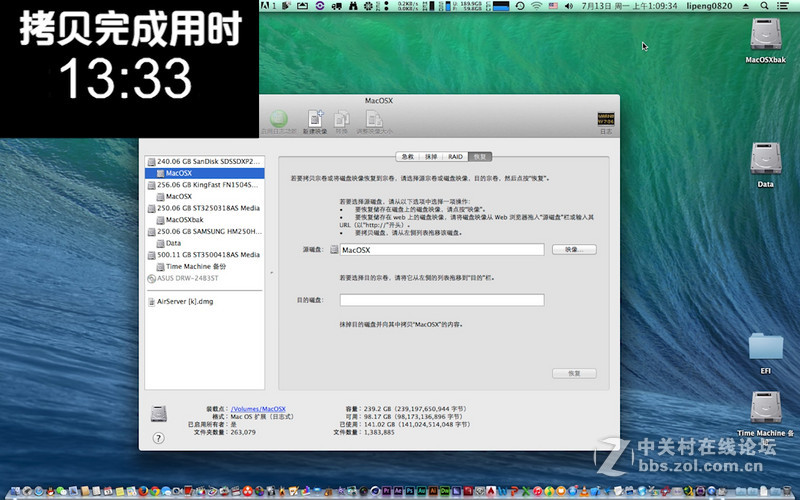Click the Resize Image (调整映像大小) toolbar icon

[x=374, y=120]
